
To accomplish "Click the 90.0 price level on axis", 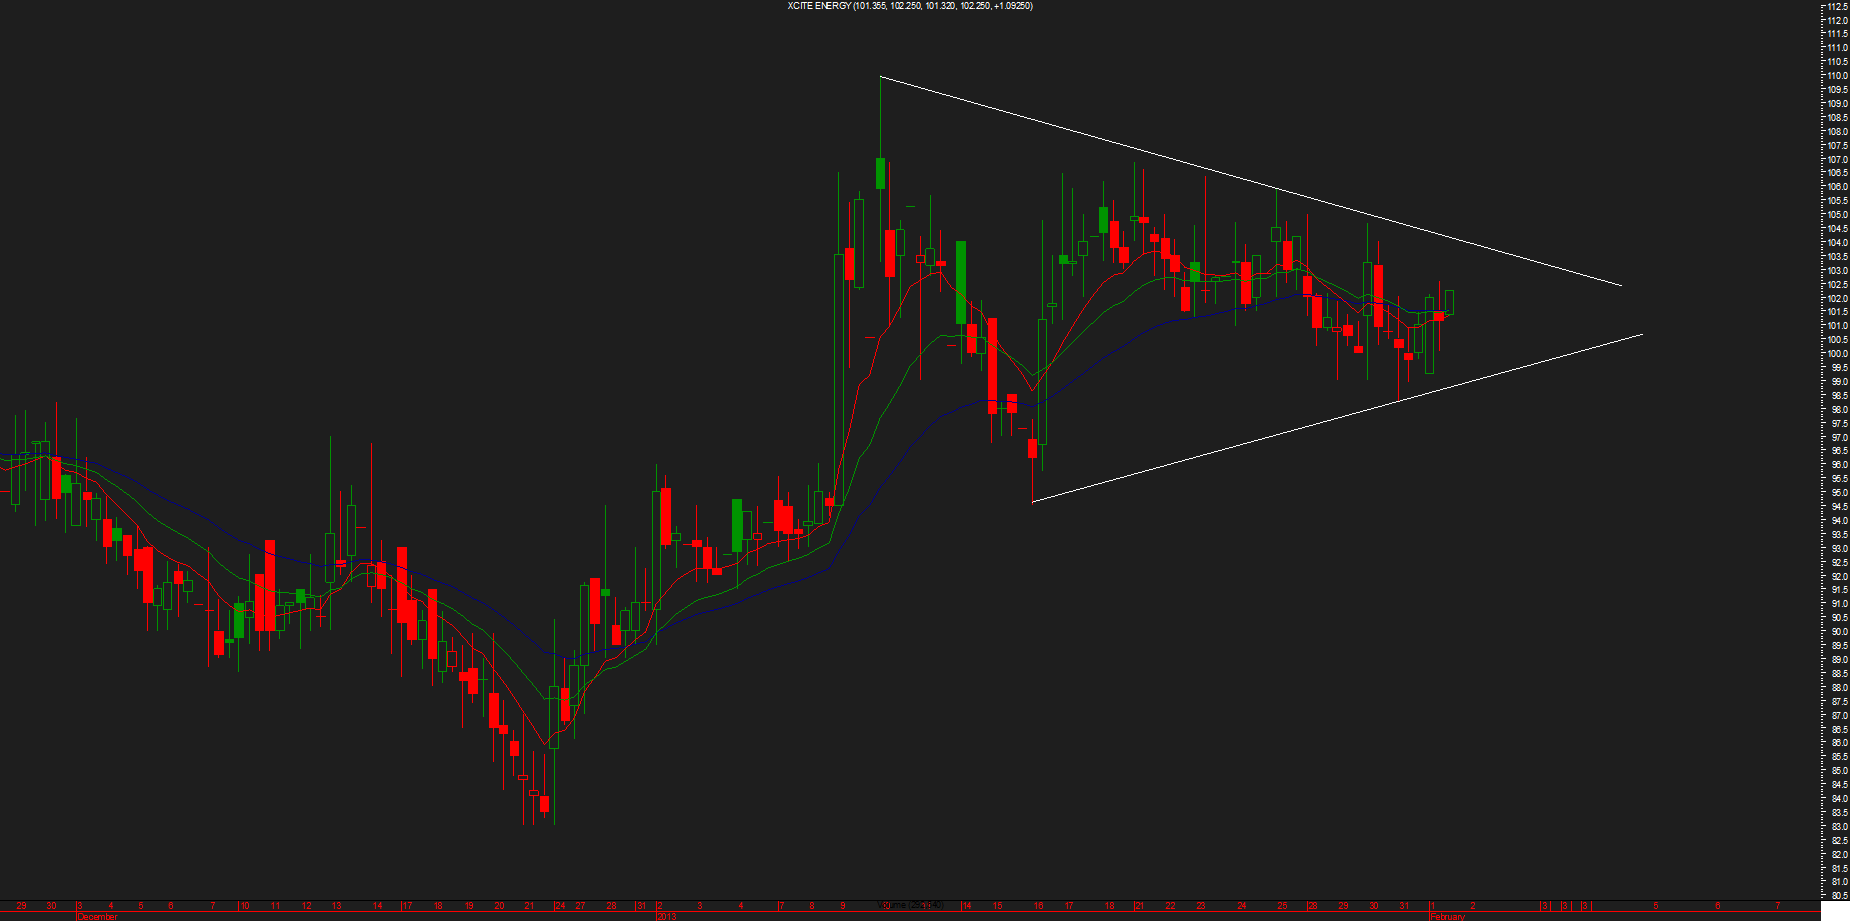I will (x=1837, y=632).
